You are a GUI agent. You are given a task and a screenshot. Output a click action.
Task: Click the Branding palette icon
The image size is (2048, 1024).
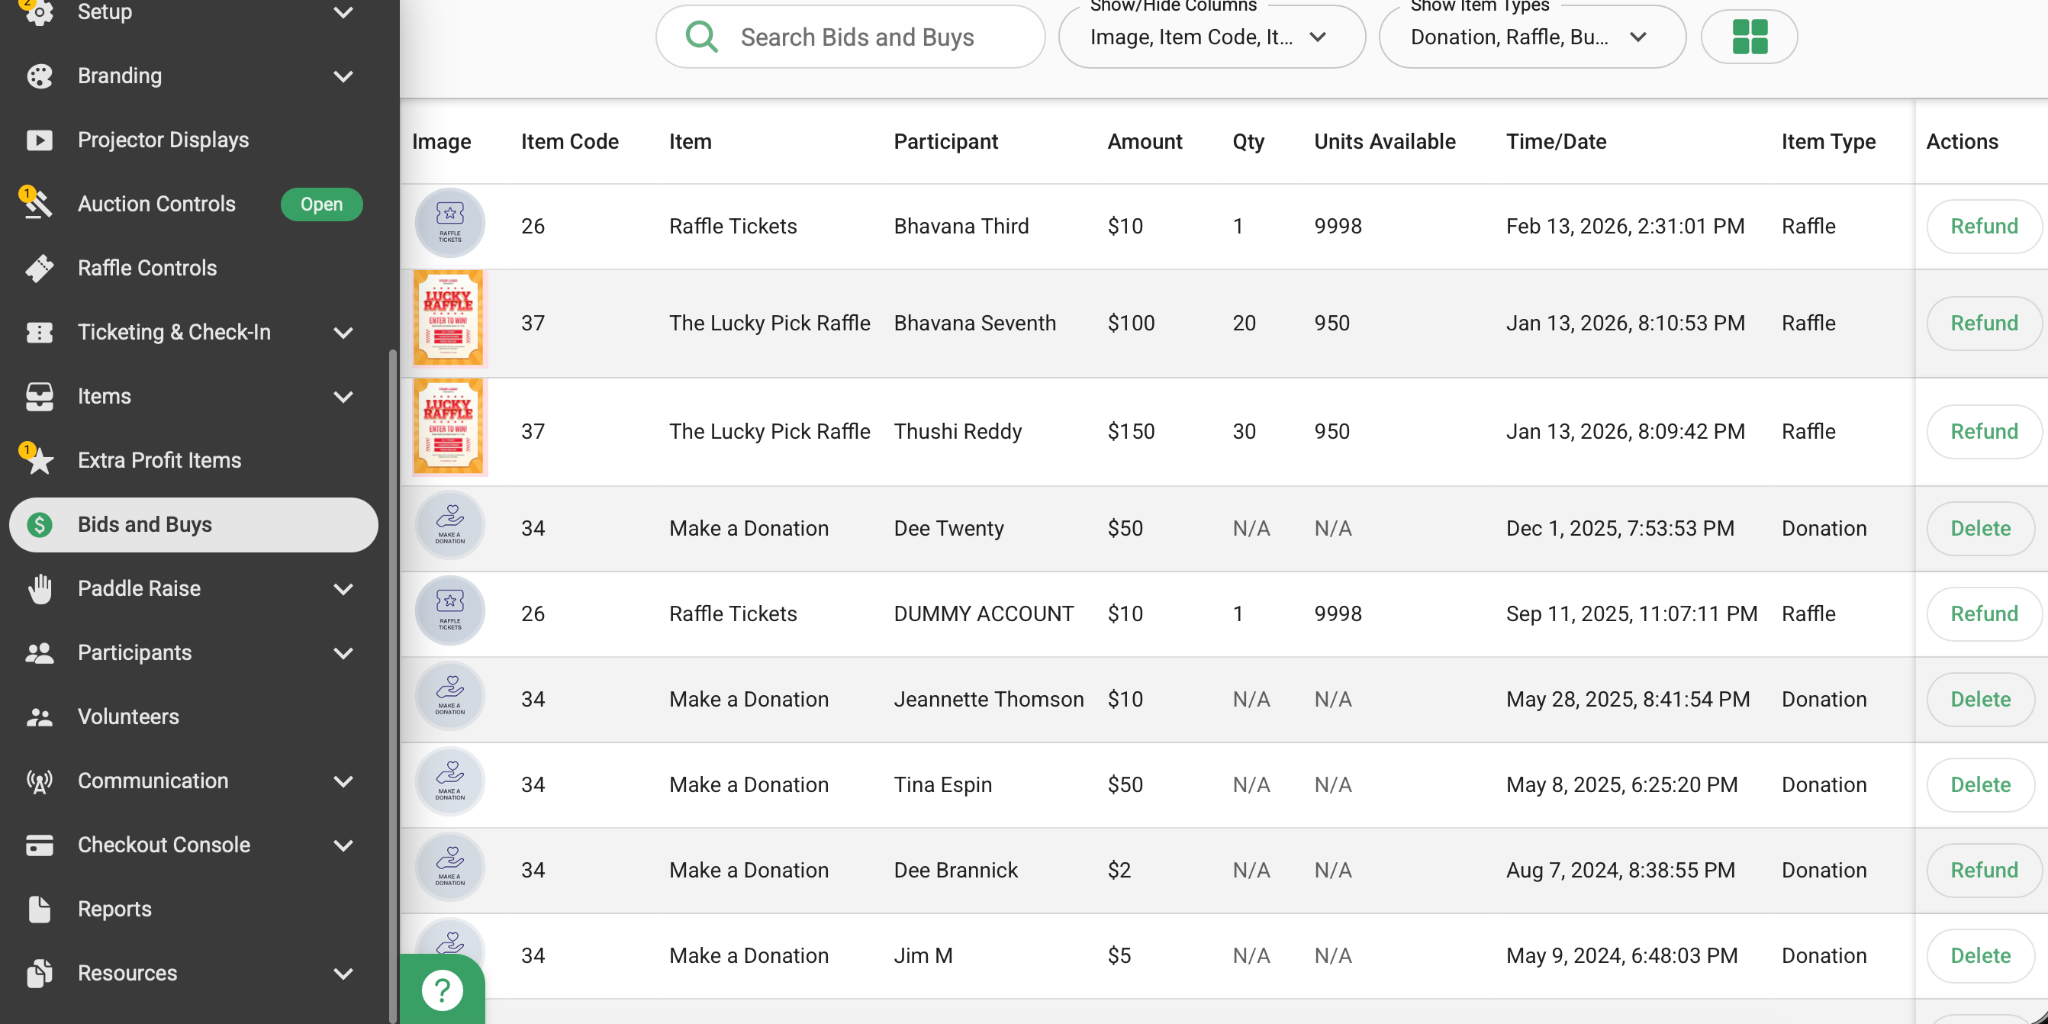[39, 76]
